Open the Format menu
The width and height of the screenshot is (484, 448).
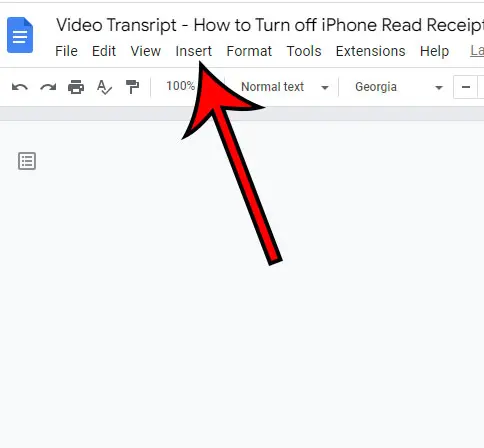(249, 51)
